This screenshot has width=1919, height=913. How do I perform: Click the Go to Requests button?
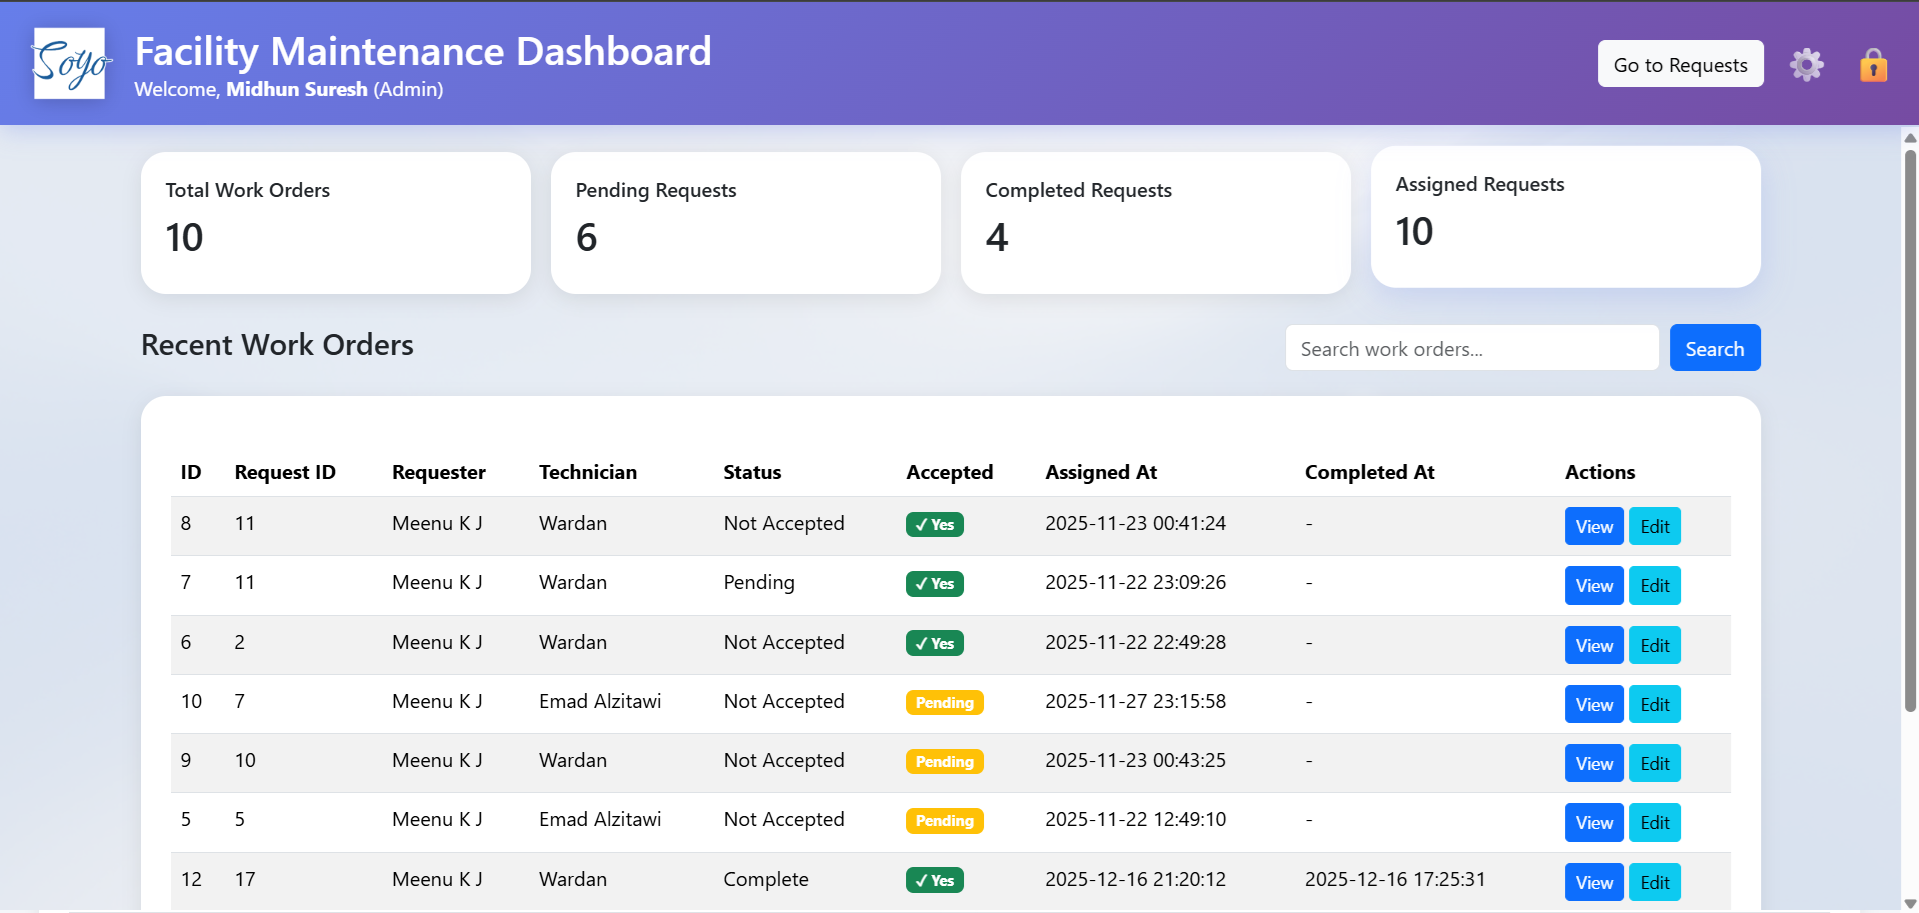1680,63
